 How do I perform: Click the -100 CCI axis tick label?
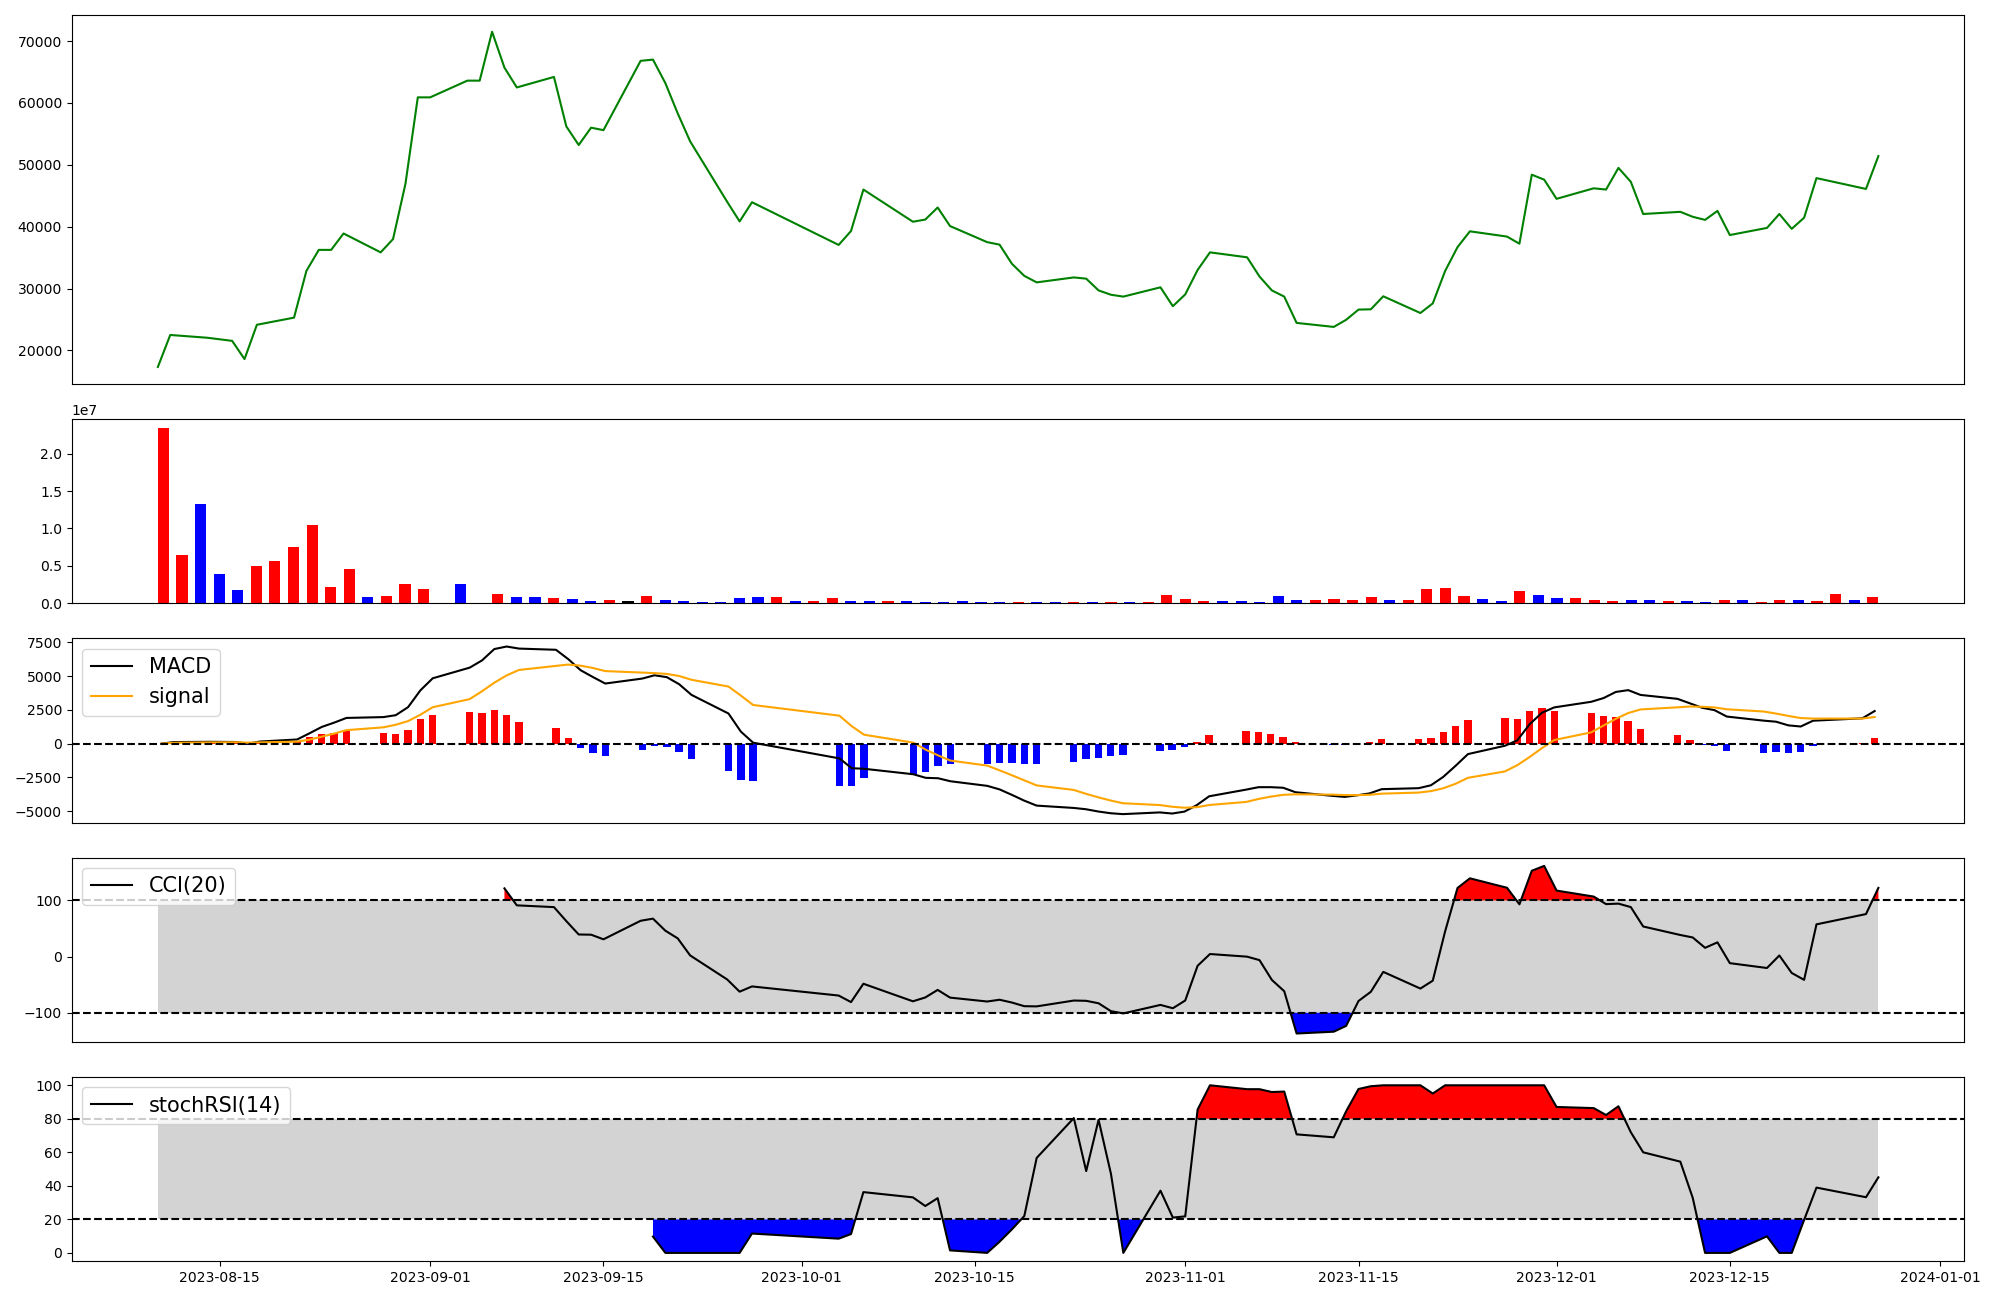click(45, 1014)
